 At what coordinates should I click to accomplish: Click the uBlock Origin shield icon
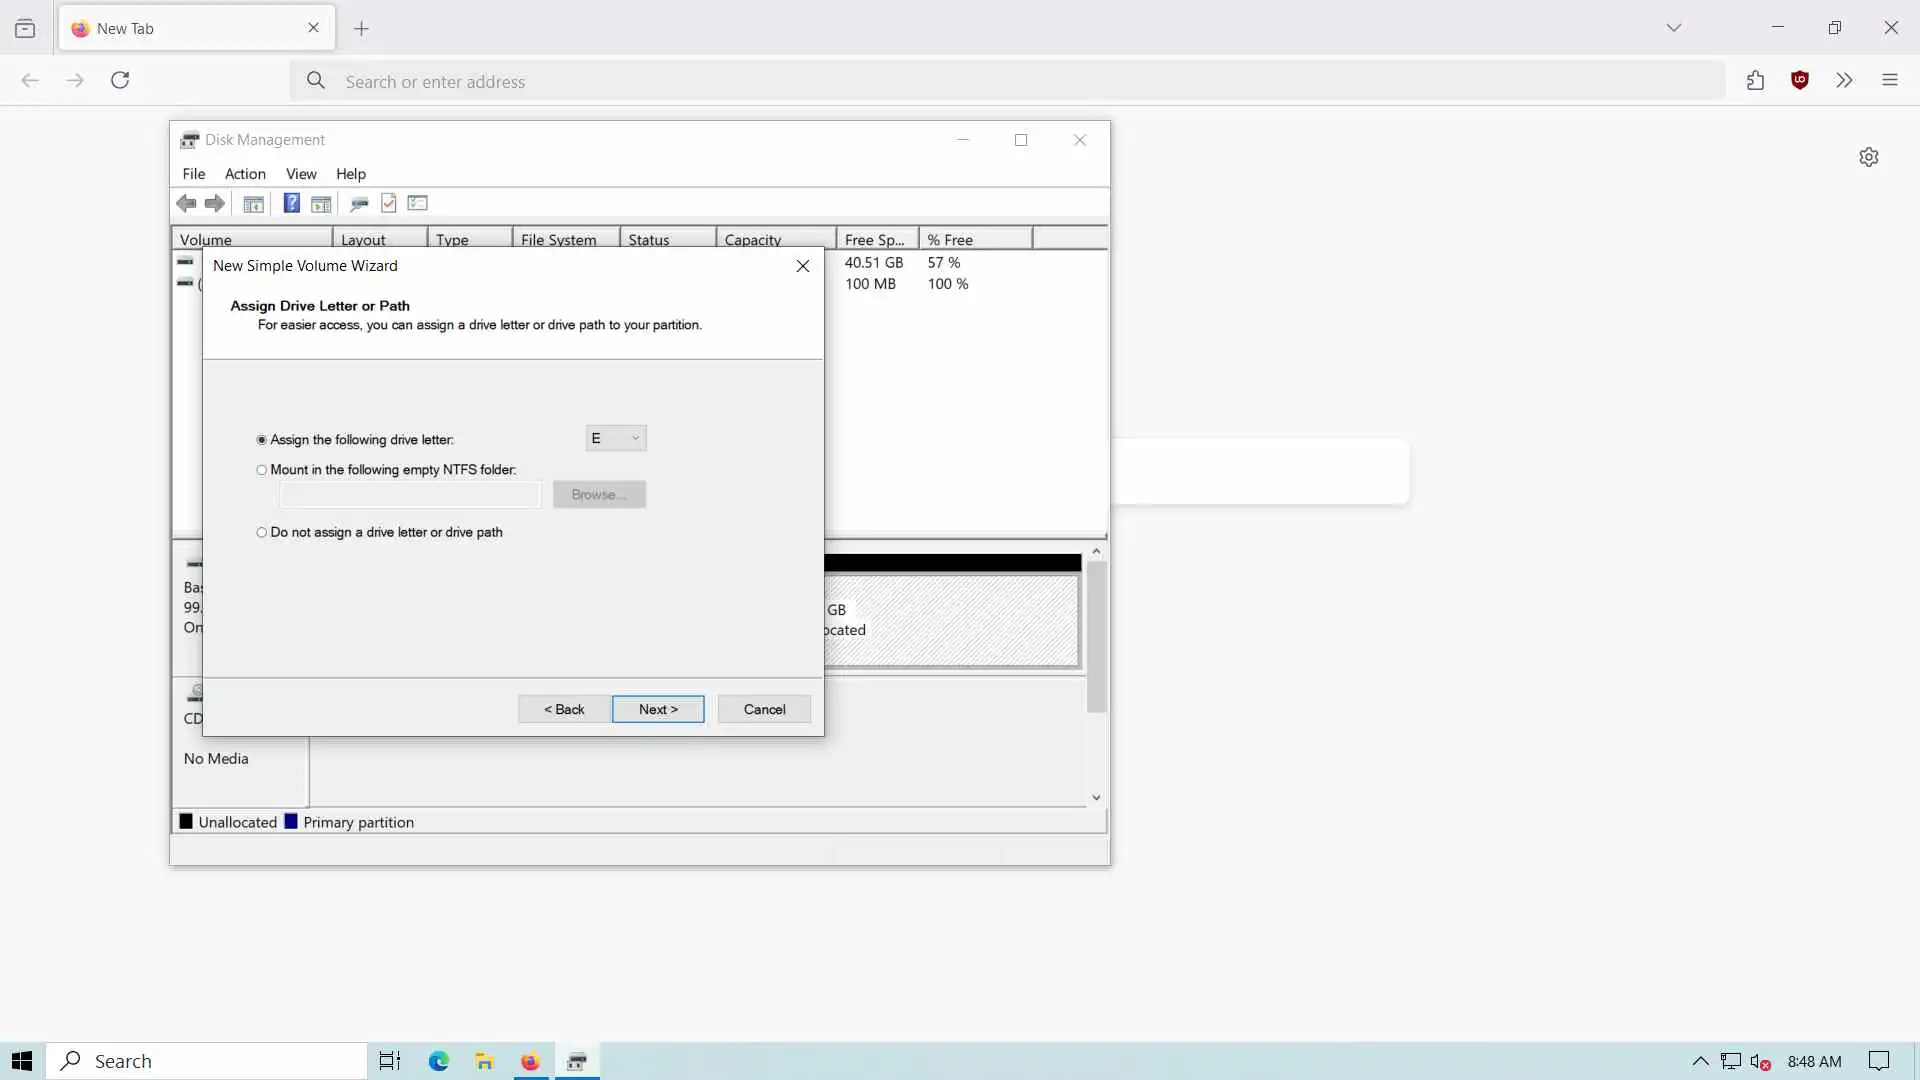1800,81
